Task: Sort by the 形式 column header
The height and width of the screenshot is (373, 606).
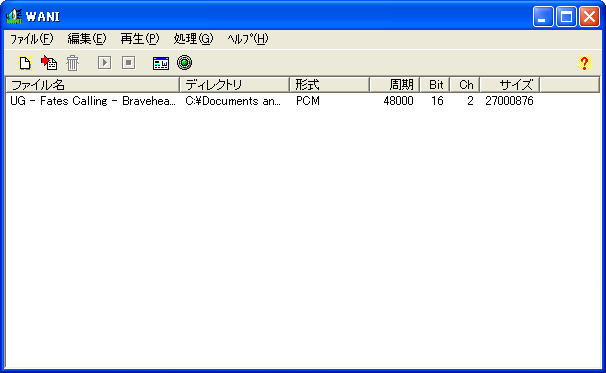Action: tap(330, 85)
